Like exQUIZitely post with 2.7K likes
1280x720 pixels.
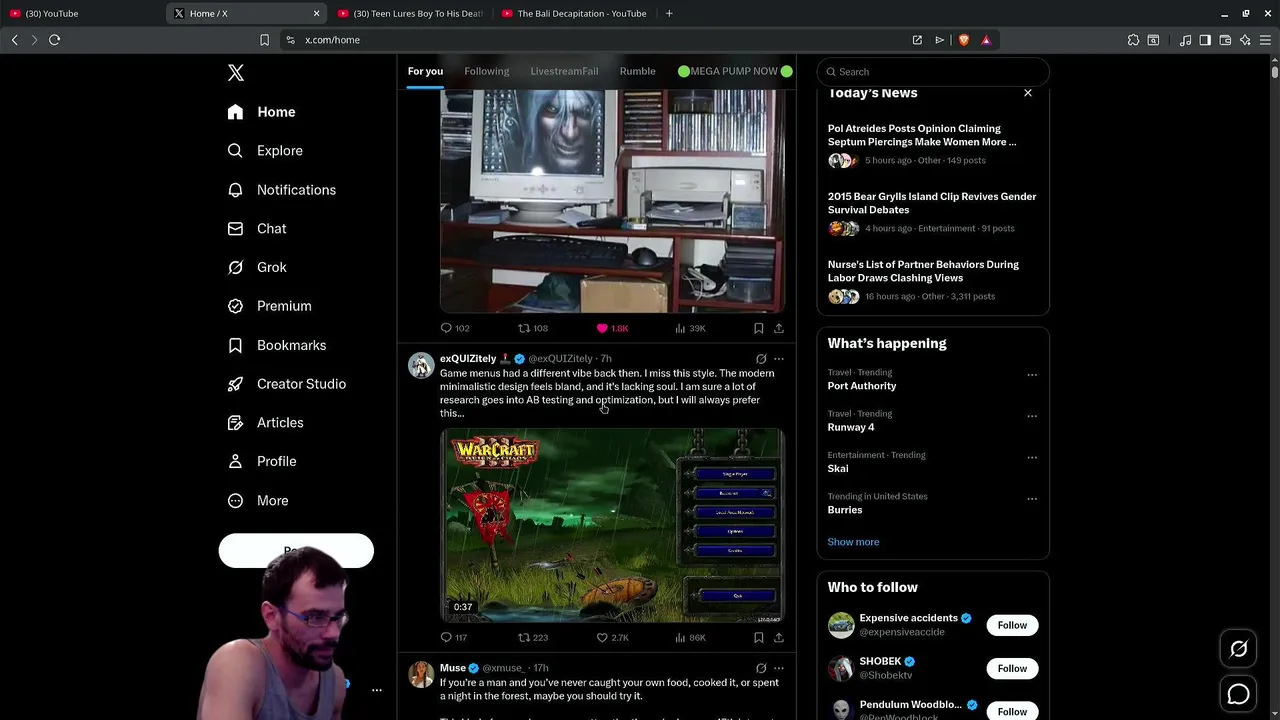612,637
